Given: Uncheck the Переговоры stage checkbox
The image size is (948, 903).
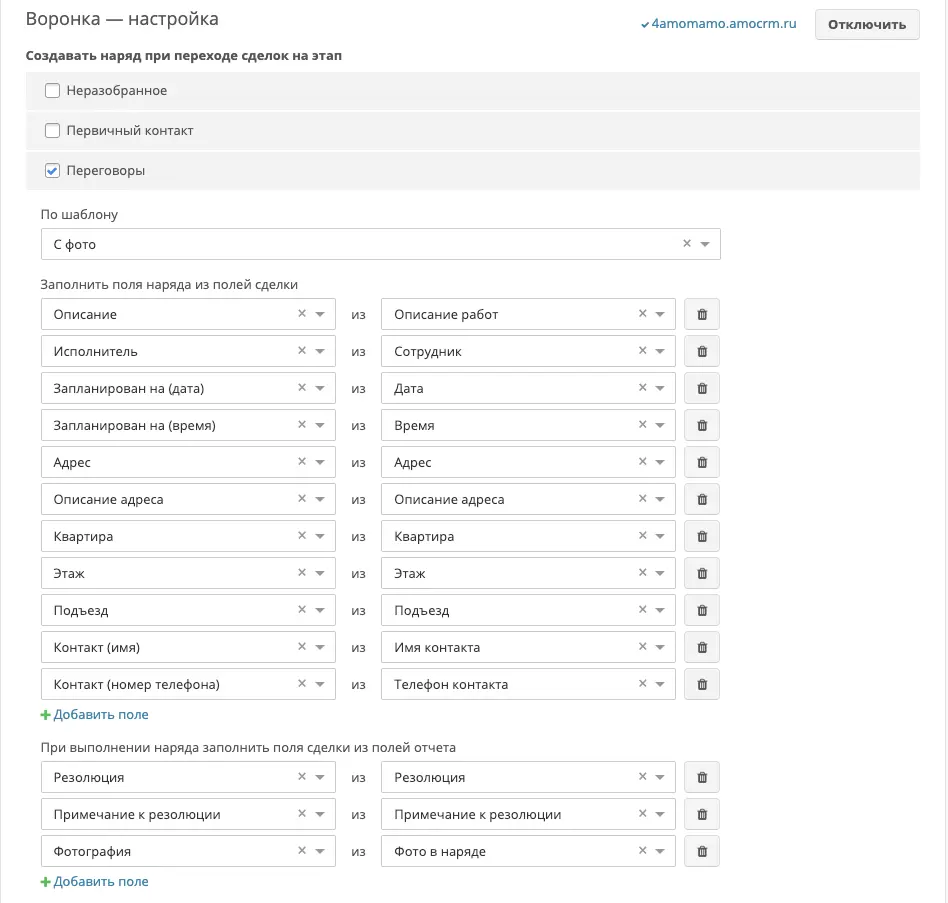Looking at the screenshot, I should (53, 170).
